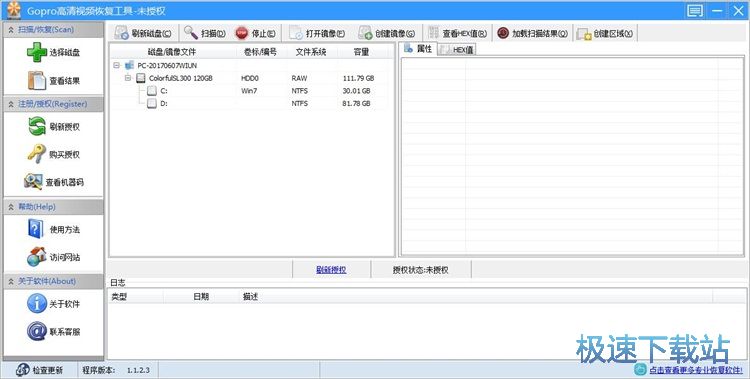This screenshot has height=379, width=750.
Task: Click the 授权状态:未授权 status text
Action: (x=420, y=270)
